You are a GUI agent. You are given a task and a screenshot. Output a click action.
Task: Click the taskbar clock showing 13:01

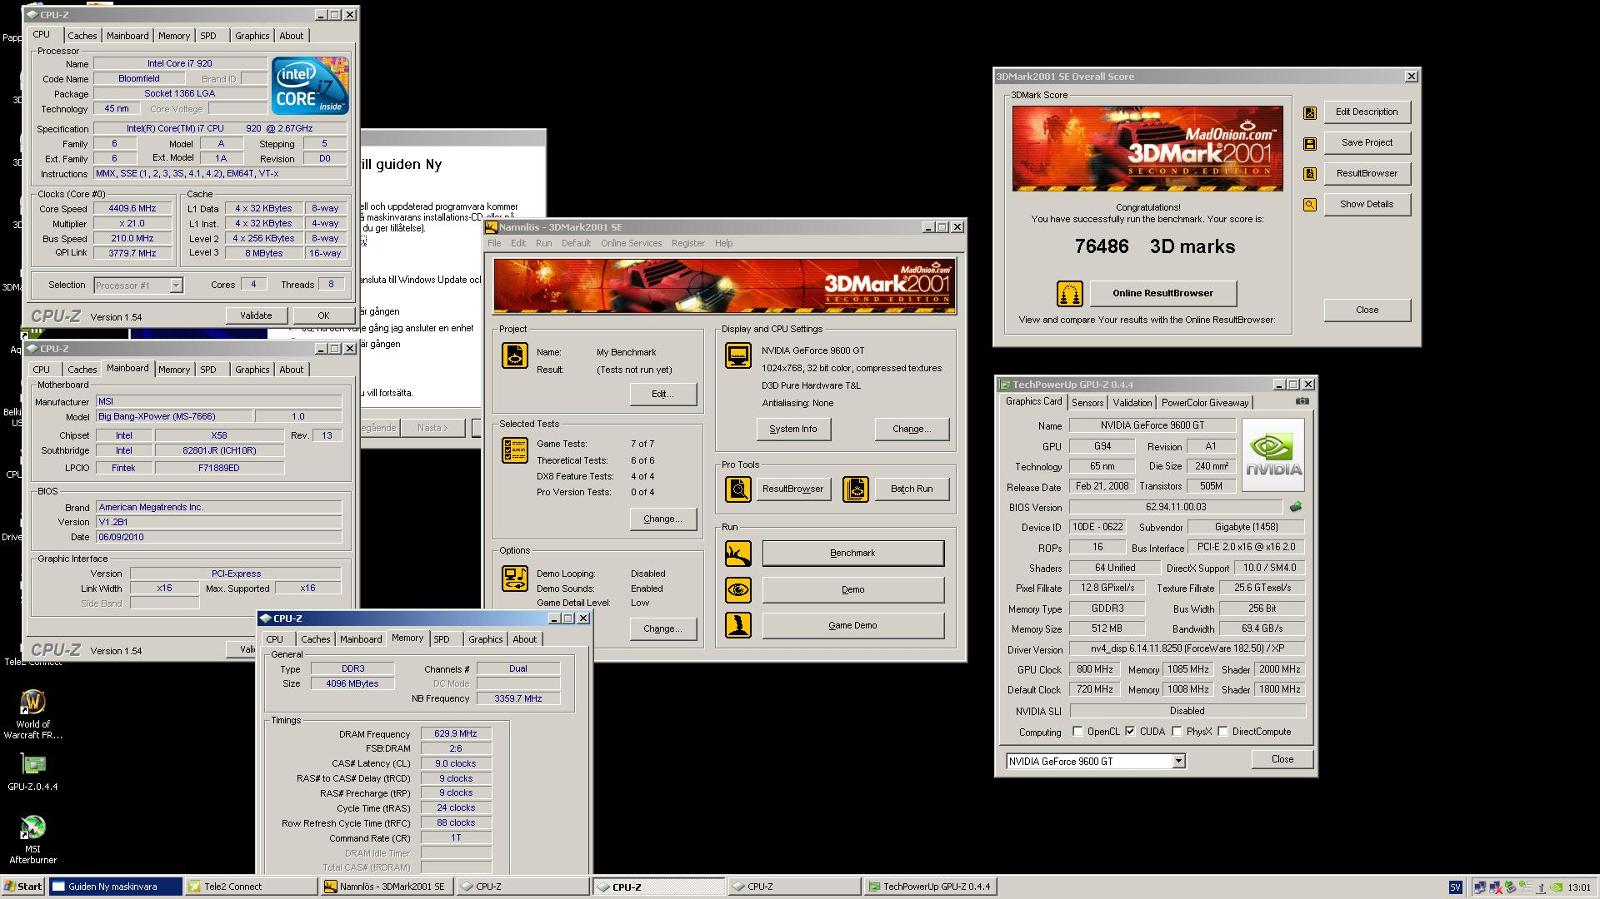tap(1579, 887)
